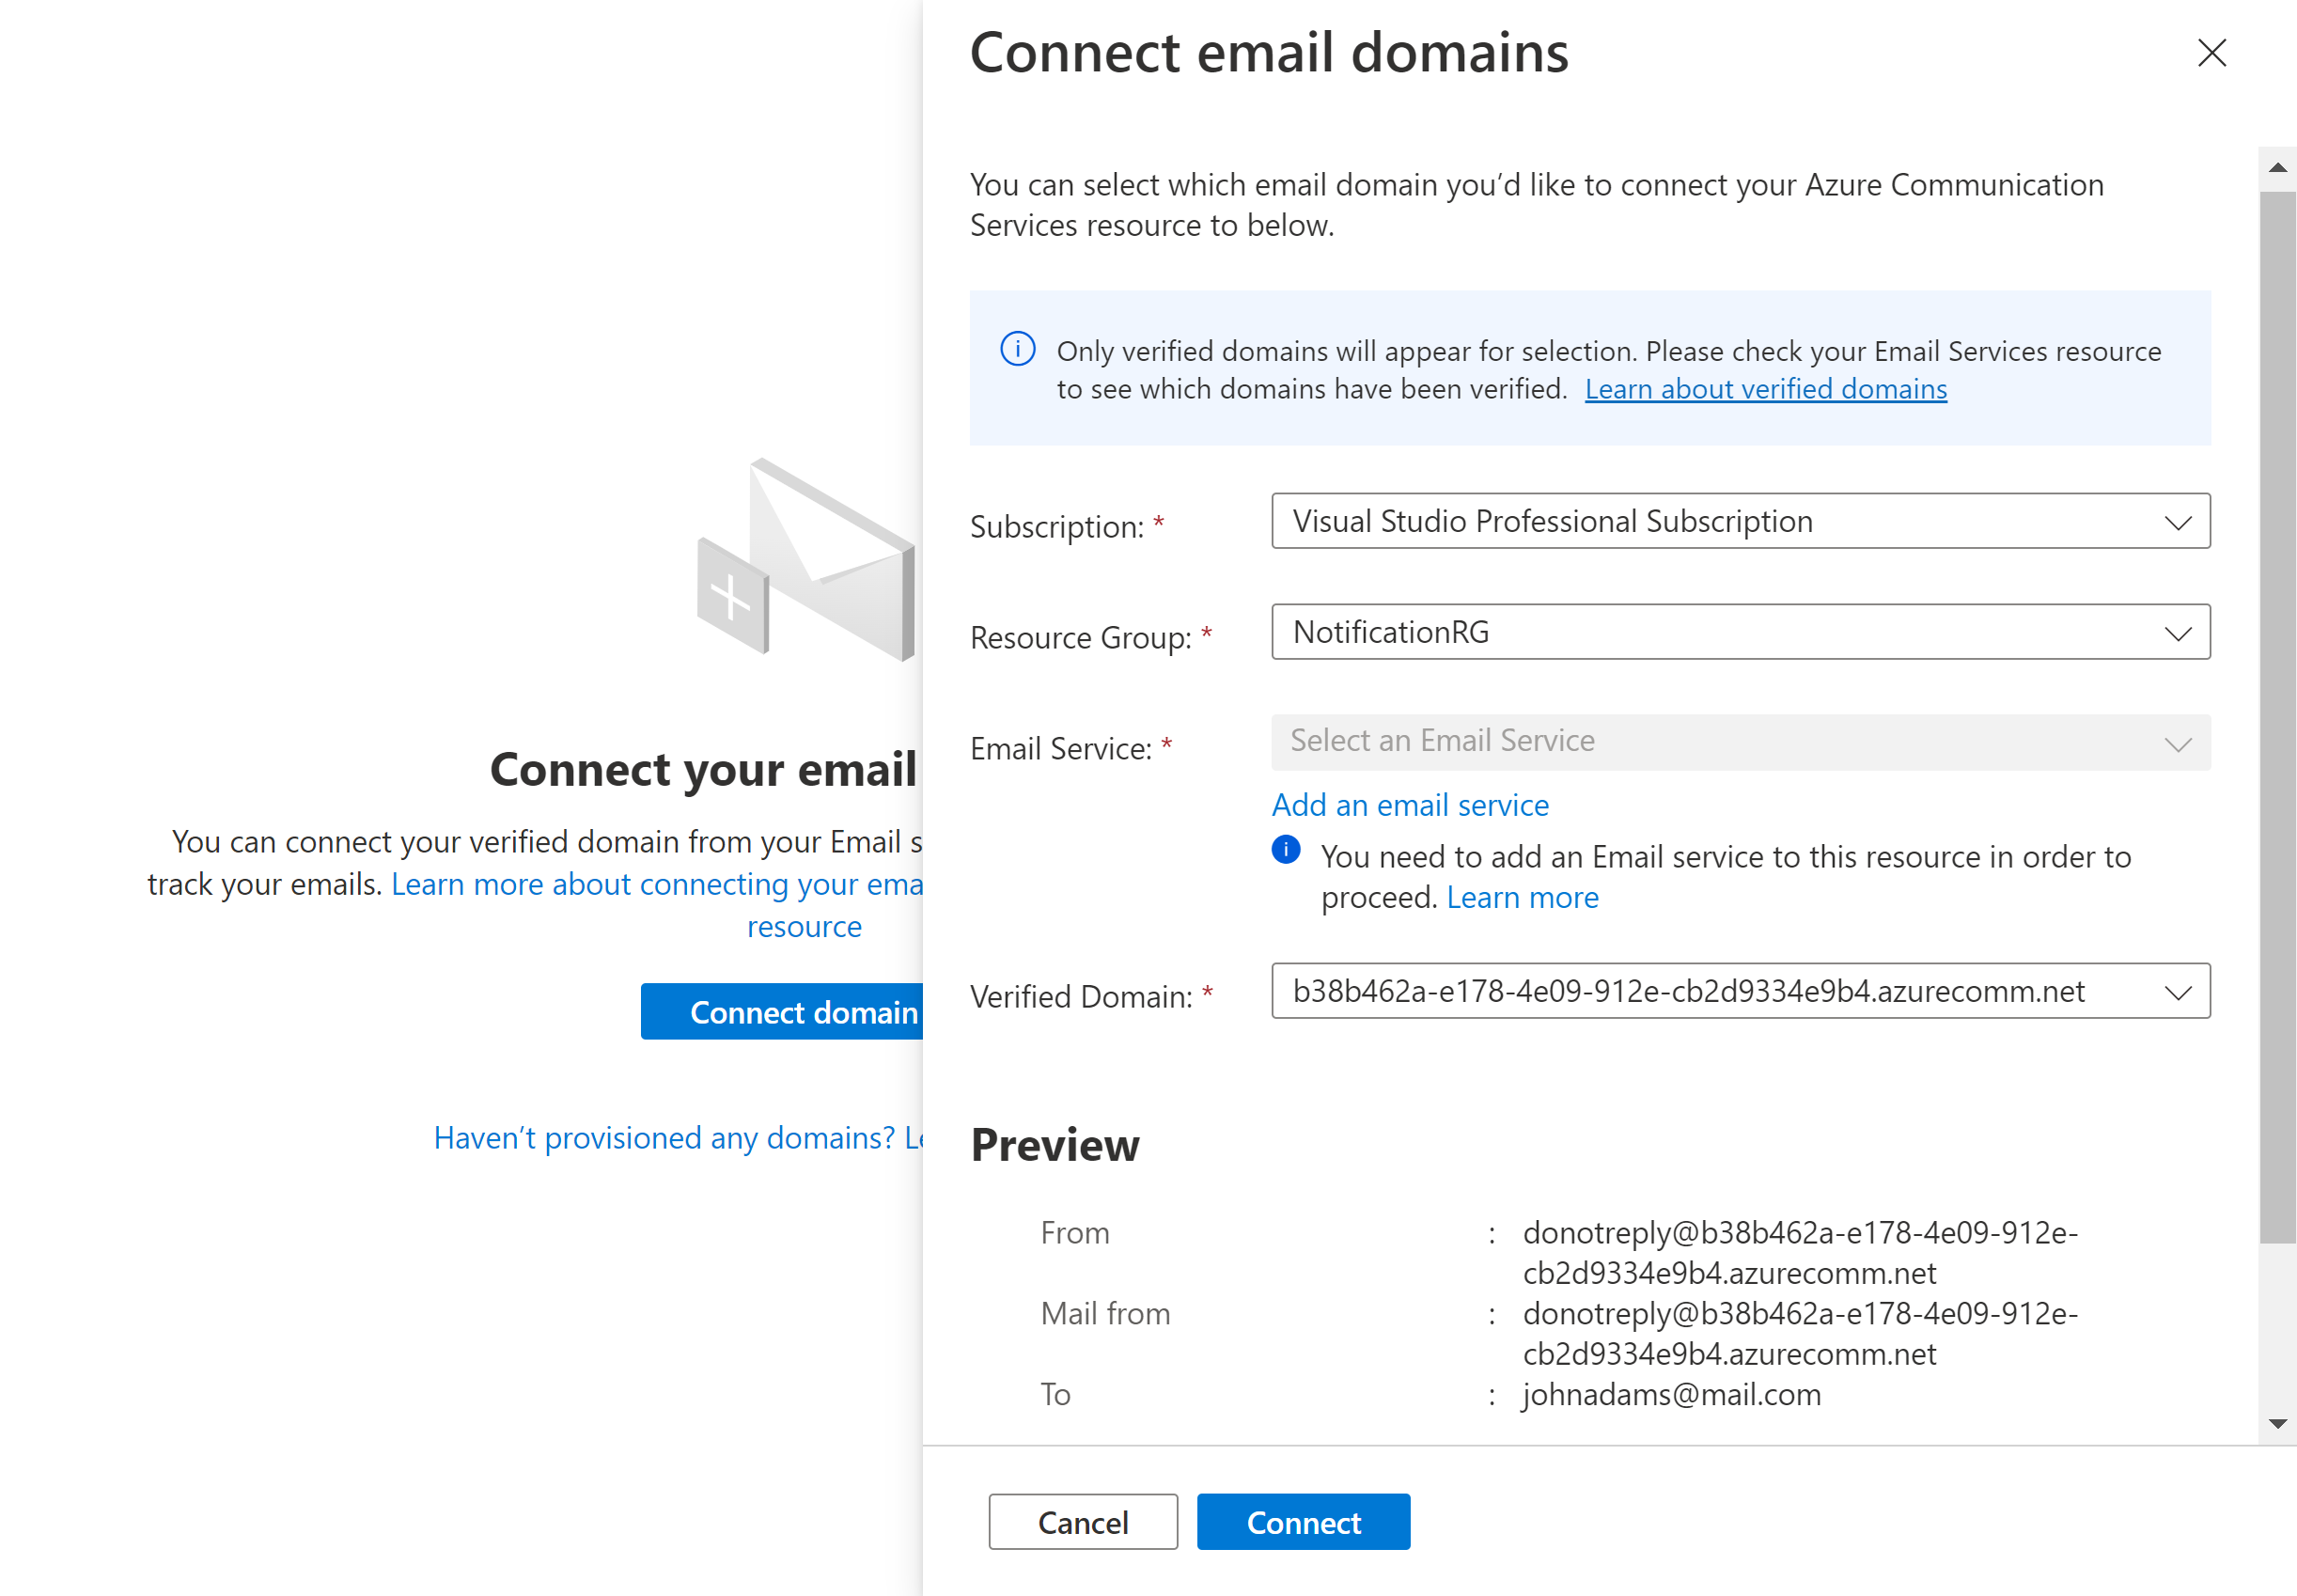2297x1596 pixels.
Task: Click the Cancel button
Action: (x=1083, y=1521)
